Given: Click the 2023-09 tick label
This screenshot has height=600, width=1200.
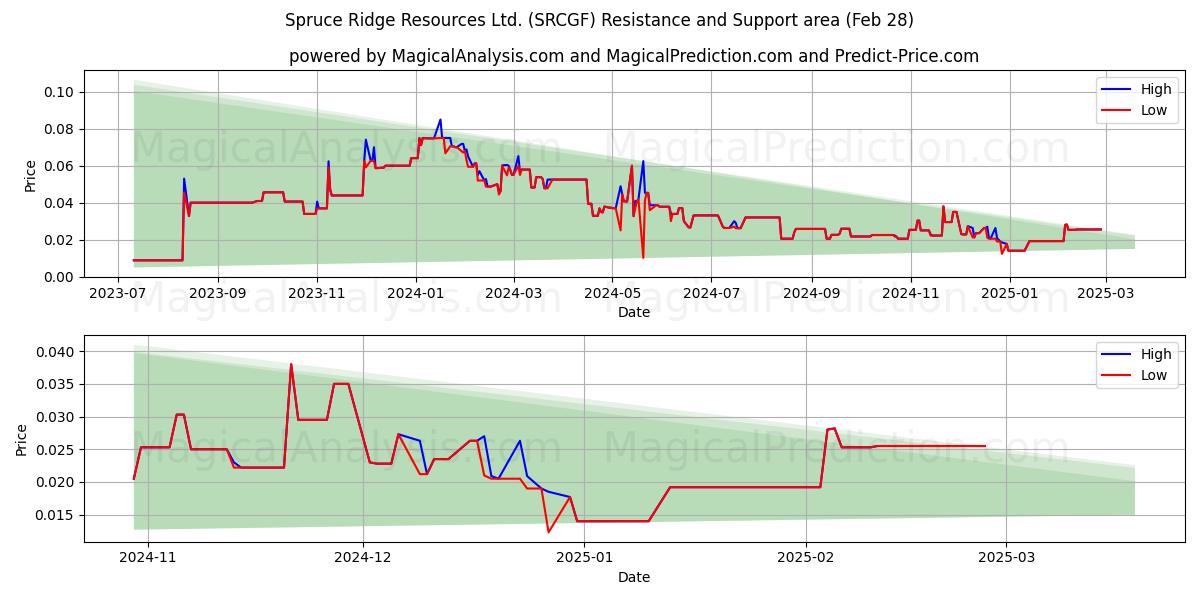Looking at the screenshot, I should (218, 294).
